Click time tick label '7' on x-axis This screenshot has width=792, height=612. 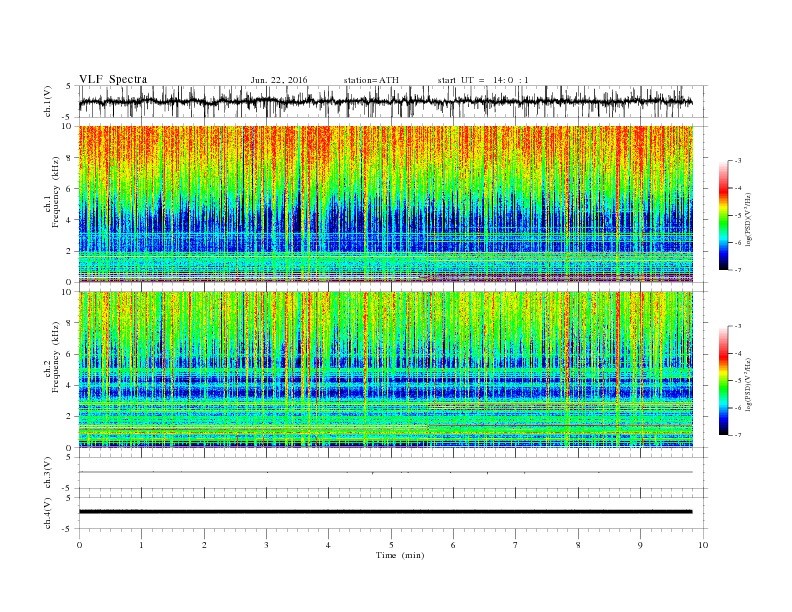[516, 545]
